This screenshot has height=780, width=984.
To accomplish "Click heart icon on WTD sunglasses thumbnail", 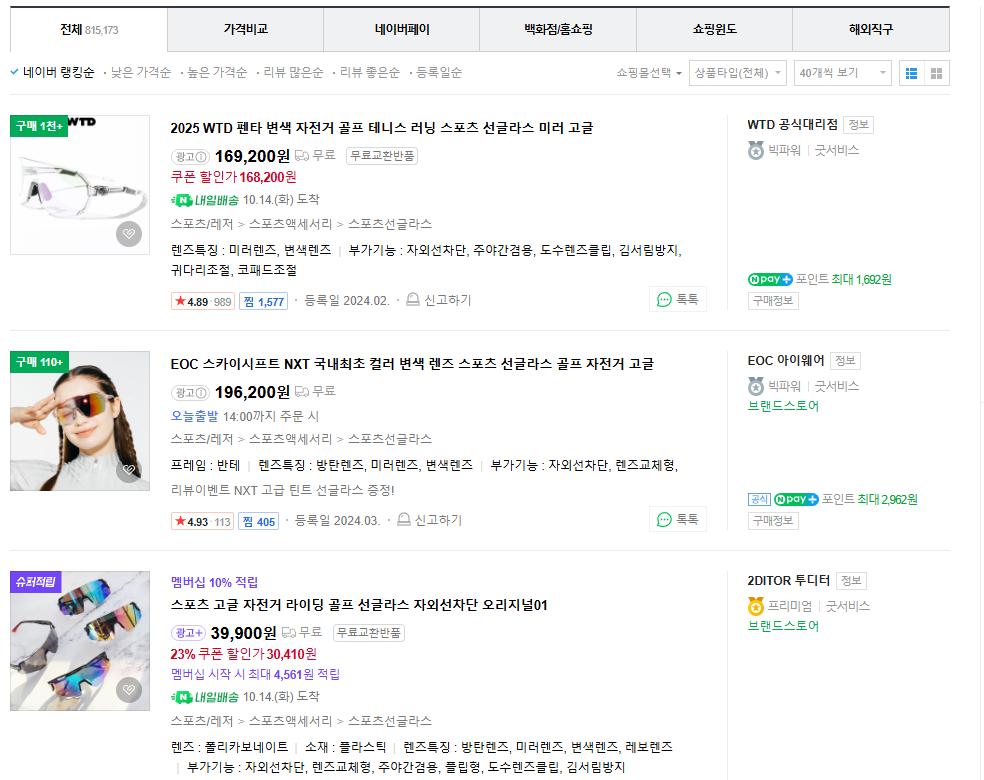I will 128,234.
